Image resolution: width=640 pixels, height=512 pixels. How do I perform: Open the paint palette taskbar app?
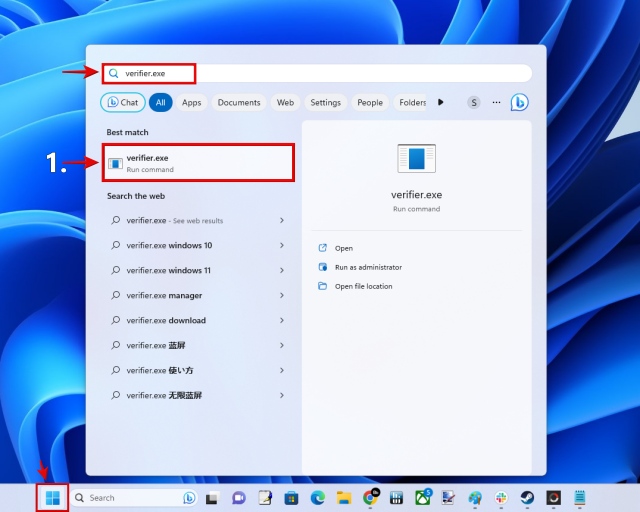coord(475,498)
